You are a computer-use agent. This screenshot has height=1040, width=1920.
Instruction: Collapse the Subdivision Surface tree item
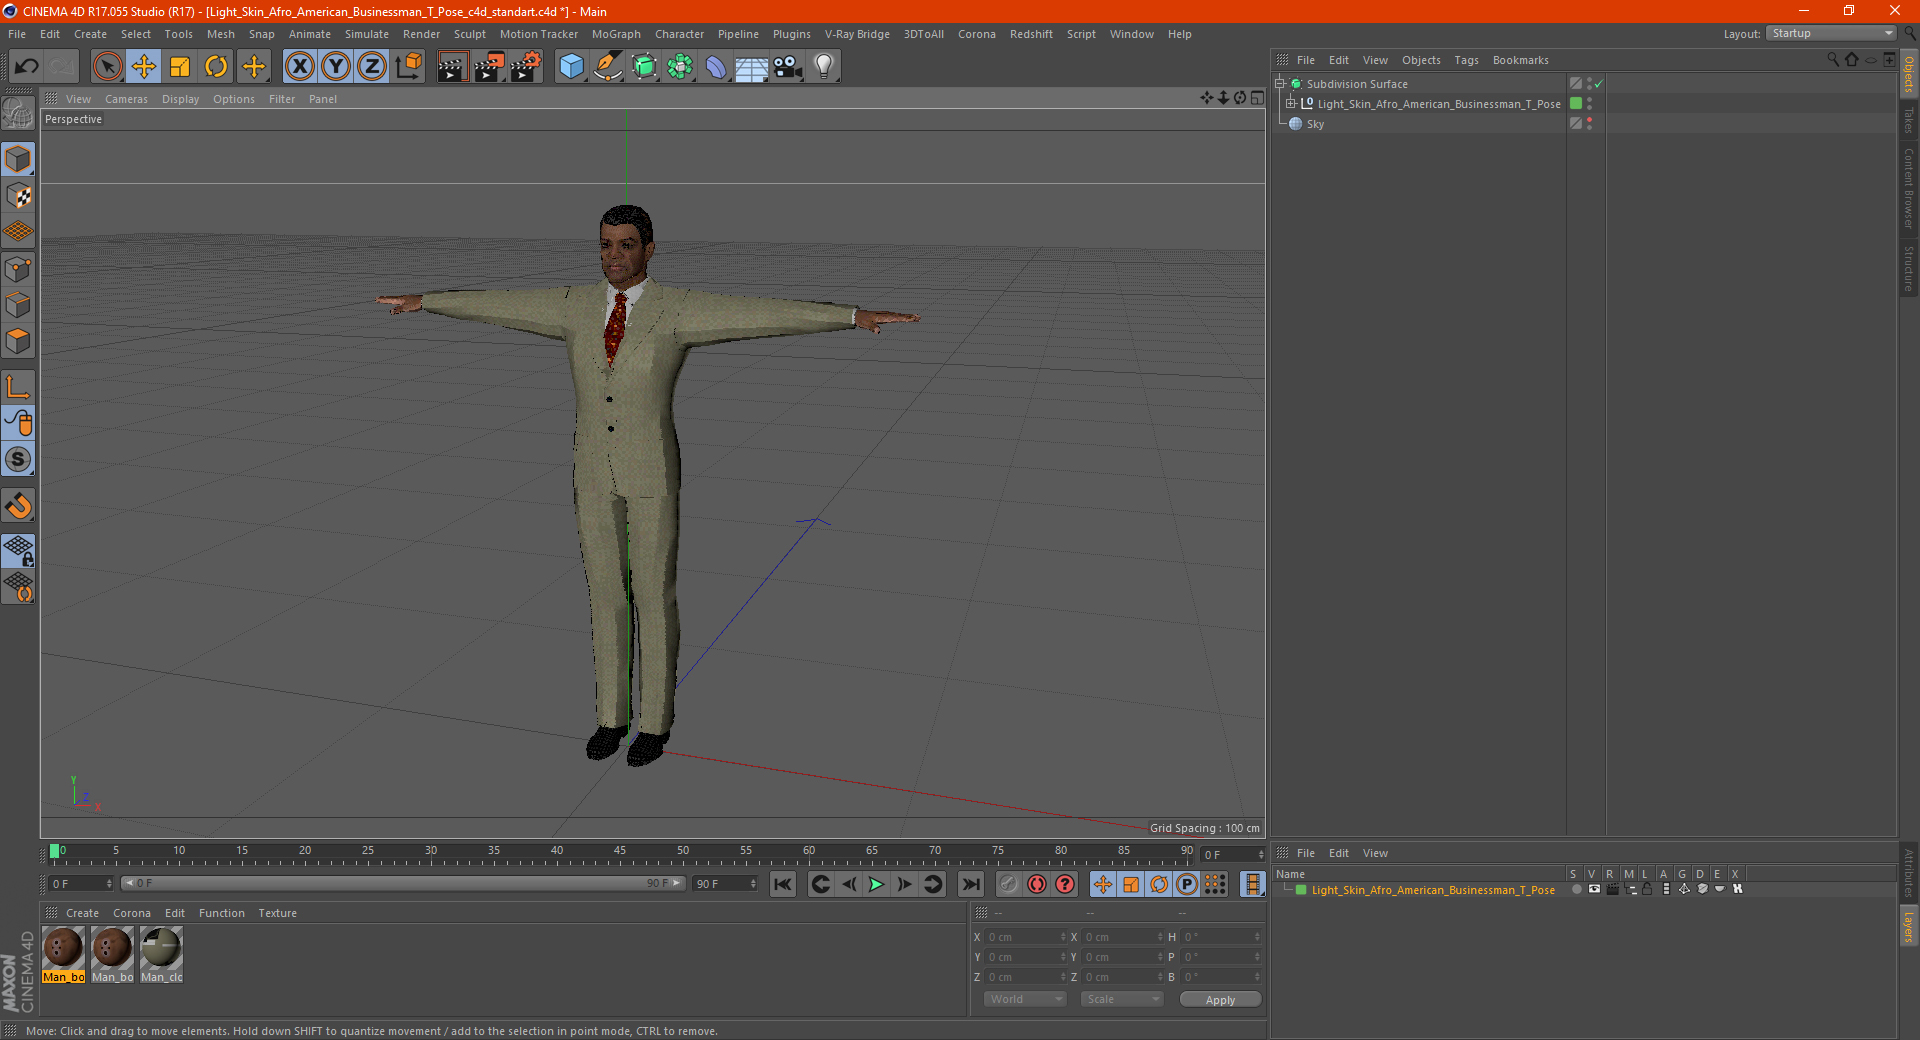point(1279,84)
